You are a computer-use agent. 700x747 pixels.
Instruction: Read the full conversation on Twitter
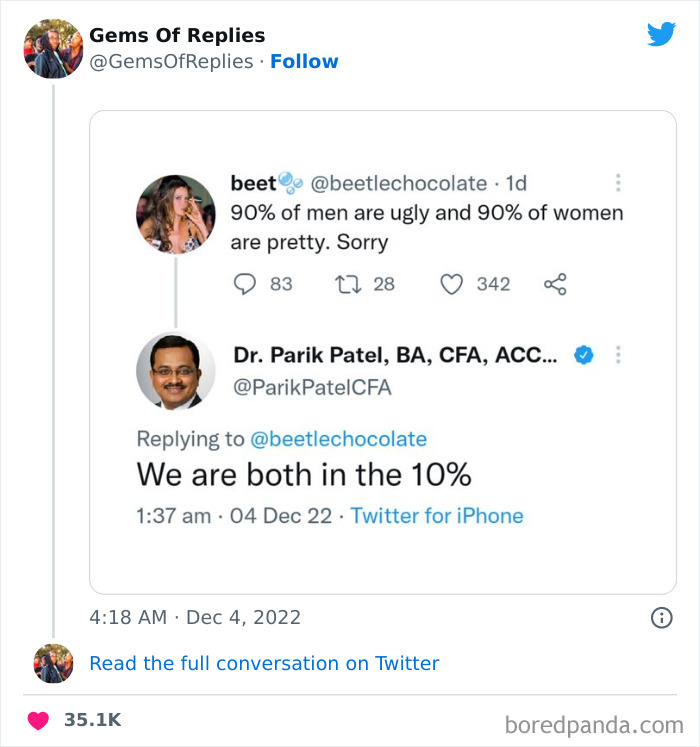264,663
